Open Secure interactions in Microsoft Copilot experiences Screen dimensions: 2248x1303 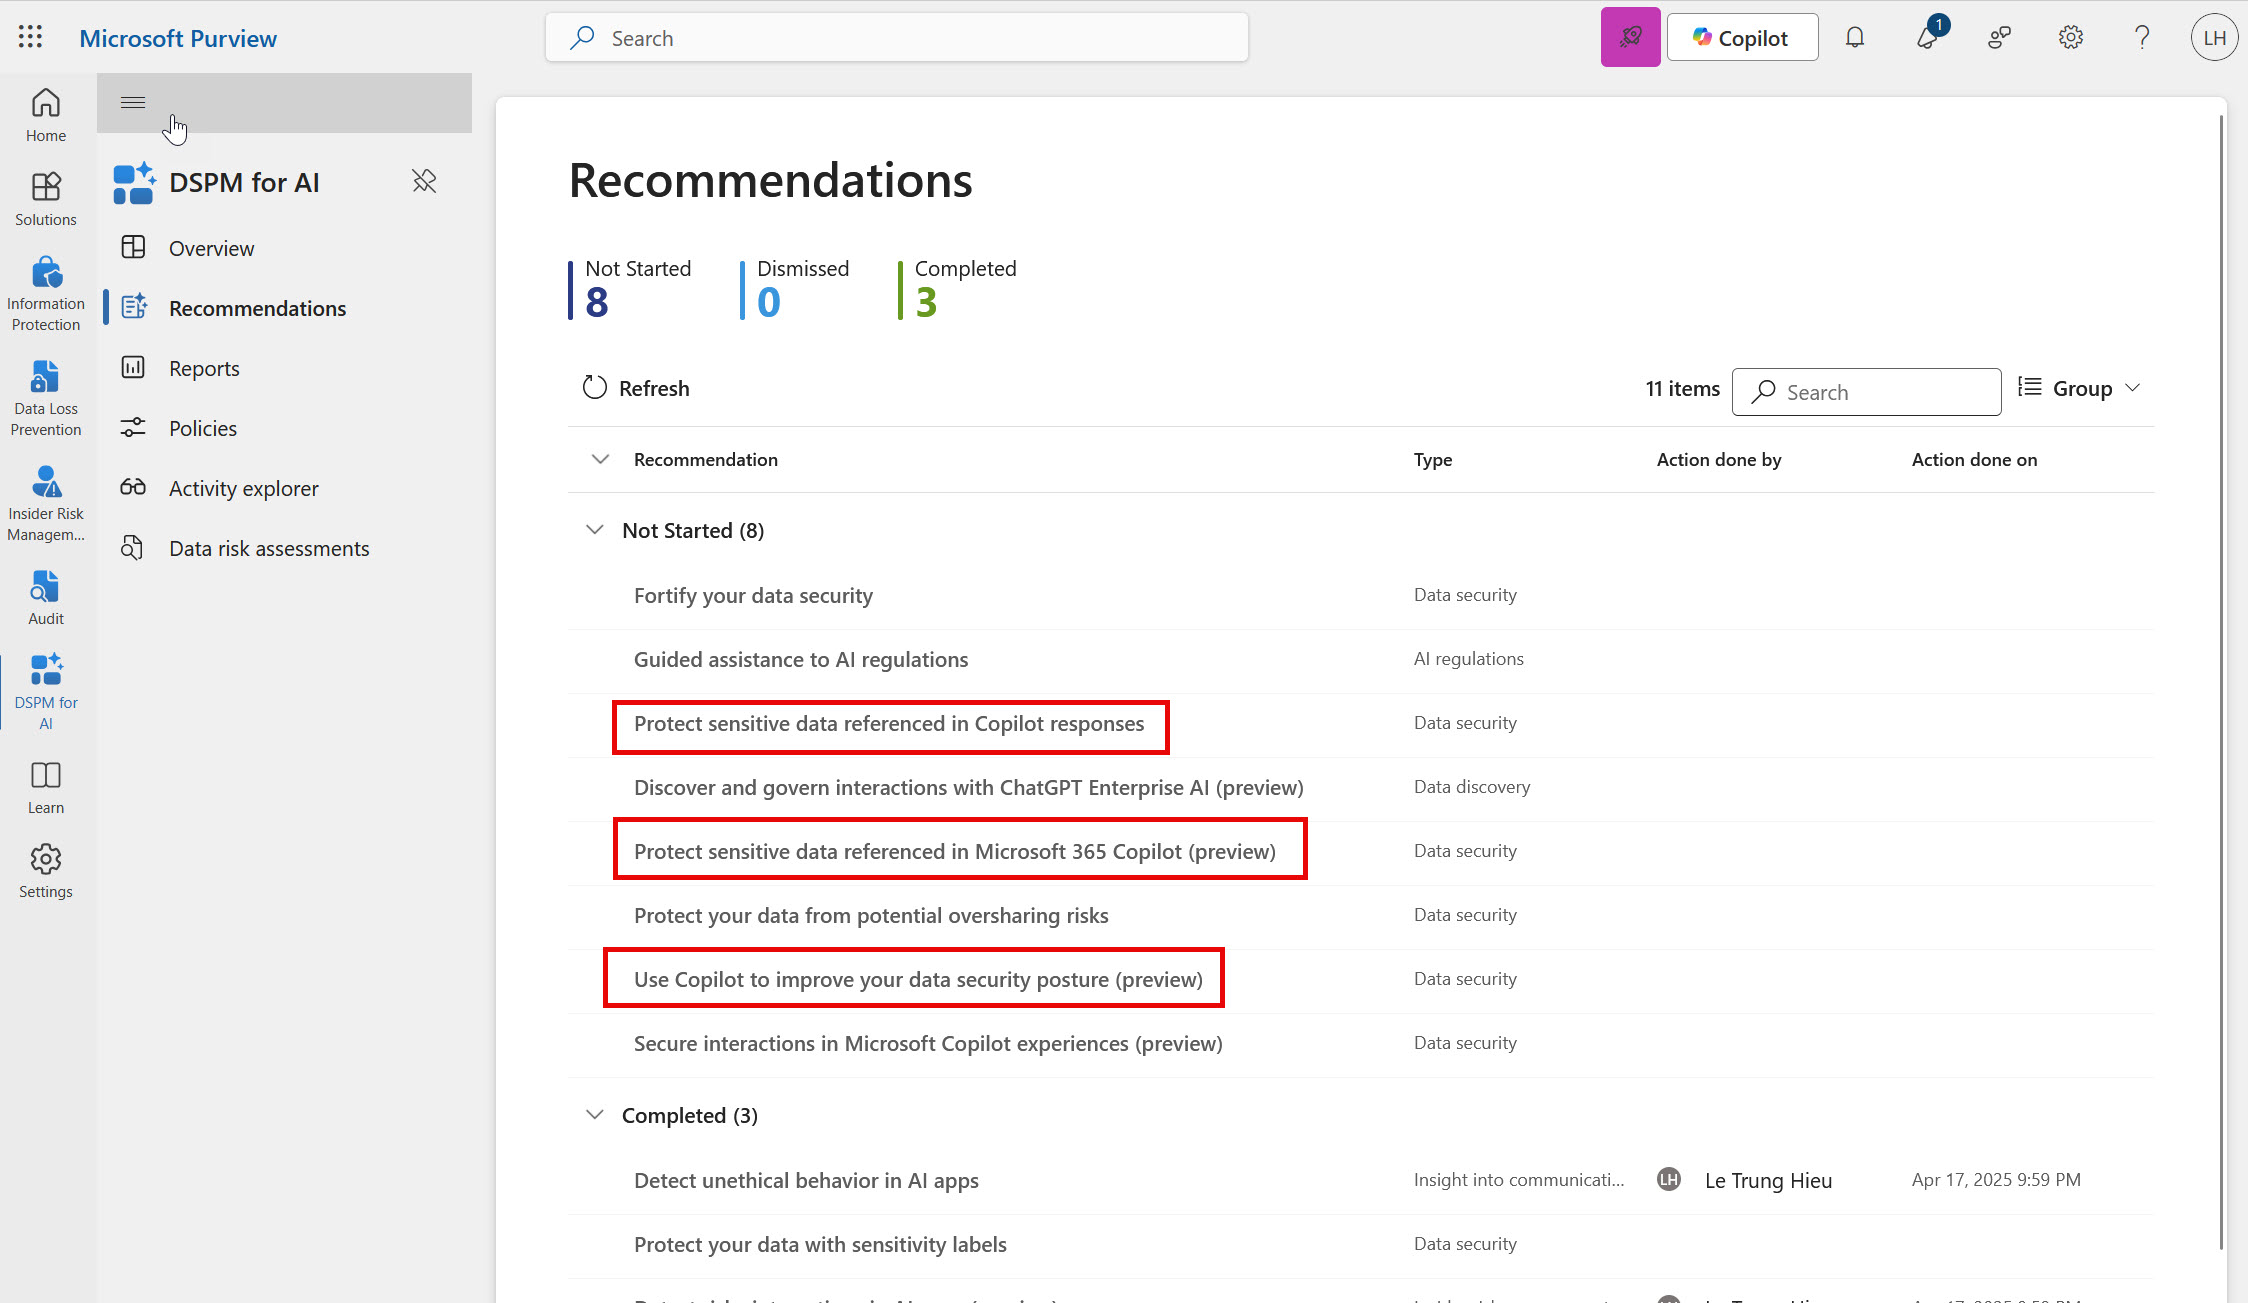coord(928,1043)
